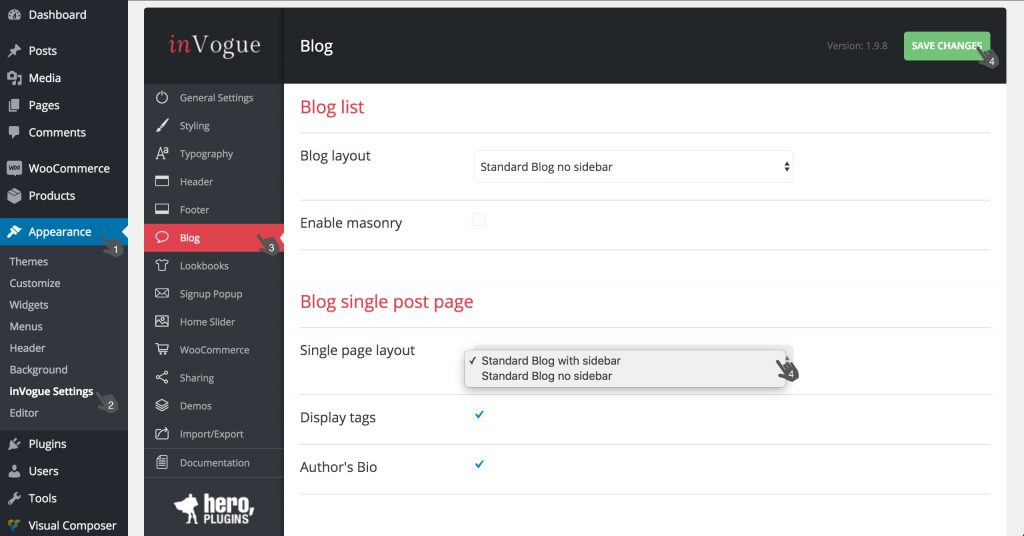Choose Standard Blog no sidebar in open list
Screen dimensions: 1024x536
[x=625, y=376]
